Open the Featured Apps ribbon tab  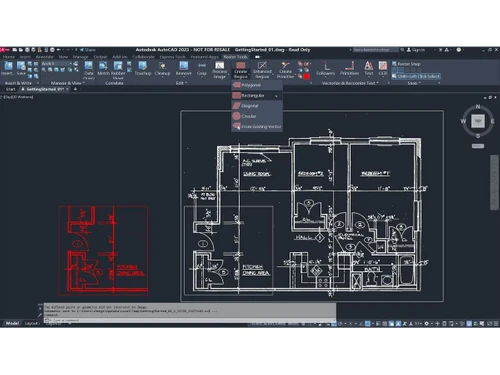point(205,57)
